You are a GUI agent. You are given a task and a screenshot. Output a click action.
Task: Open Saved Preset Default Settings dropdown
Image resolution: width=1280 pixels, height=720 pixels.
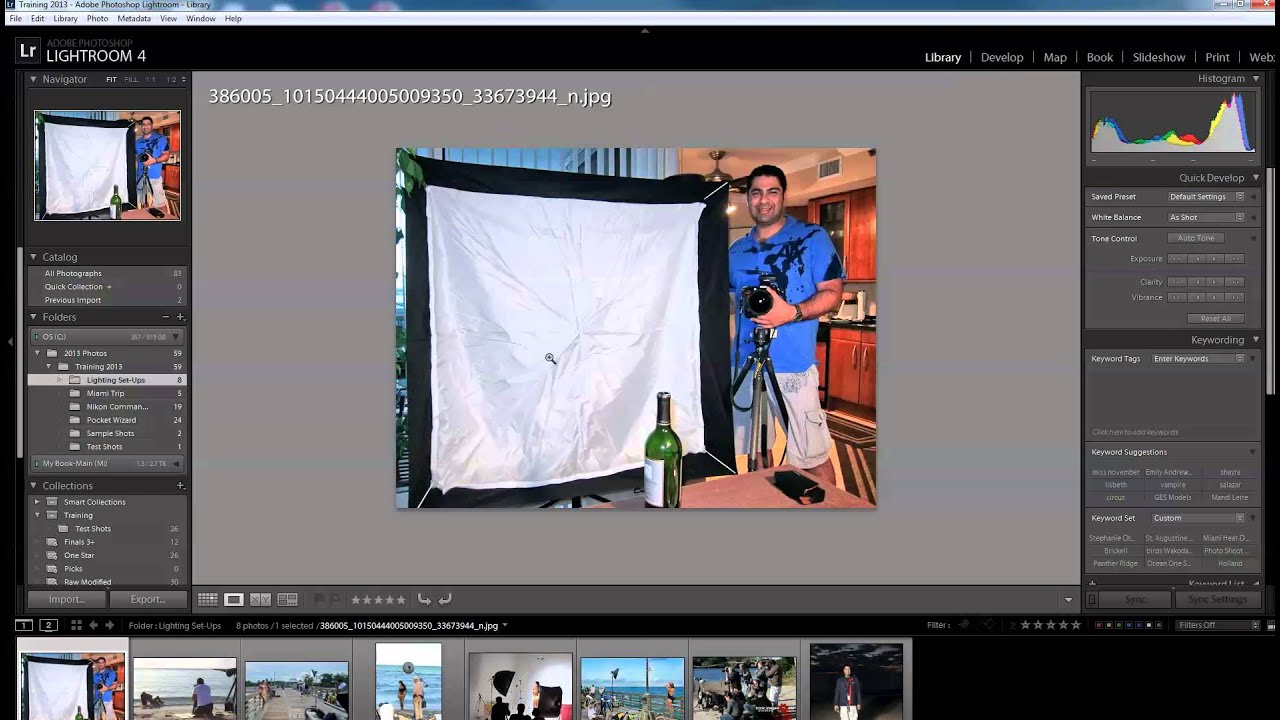coord(1206,197)
